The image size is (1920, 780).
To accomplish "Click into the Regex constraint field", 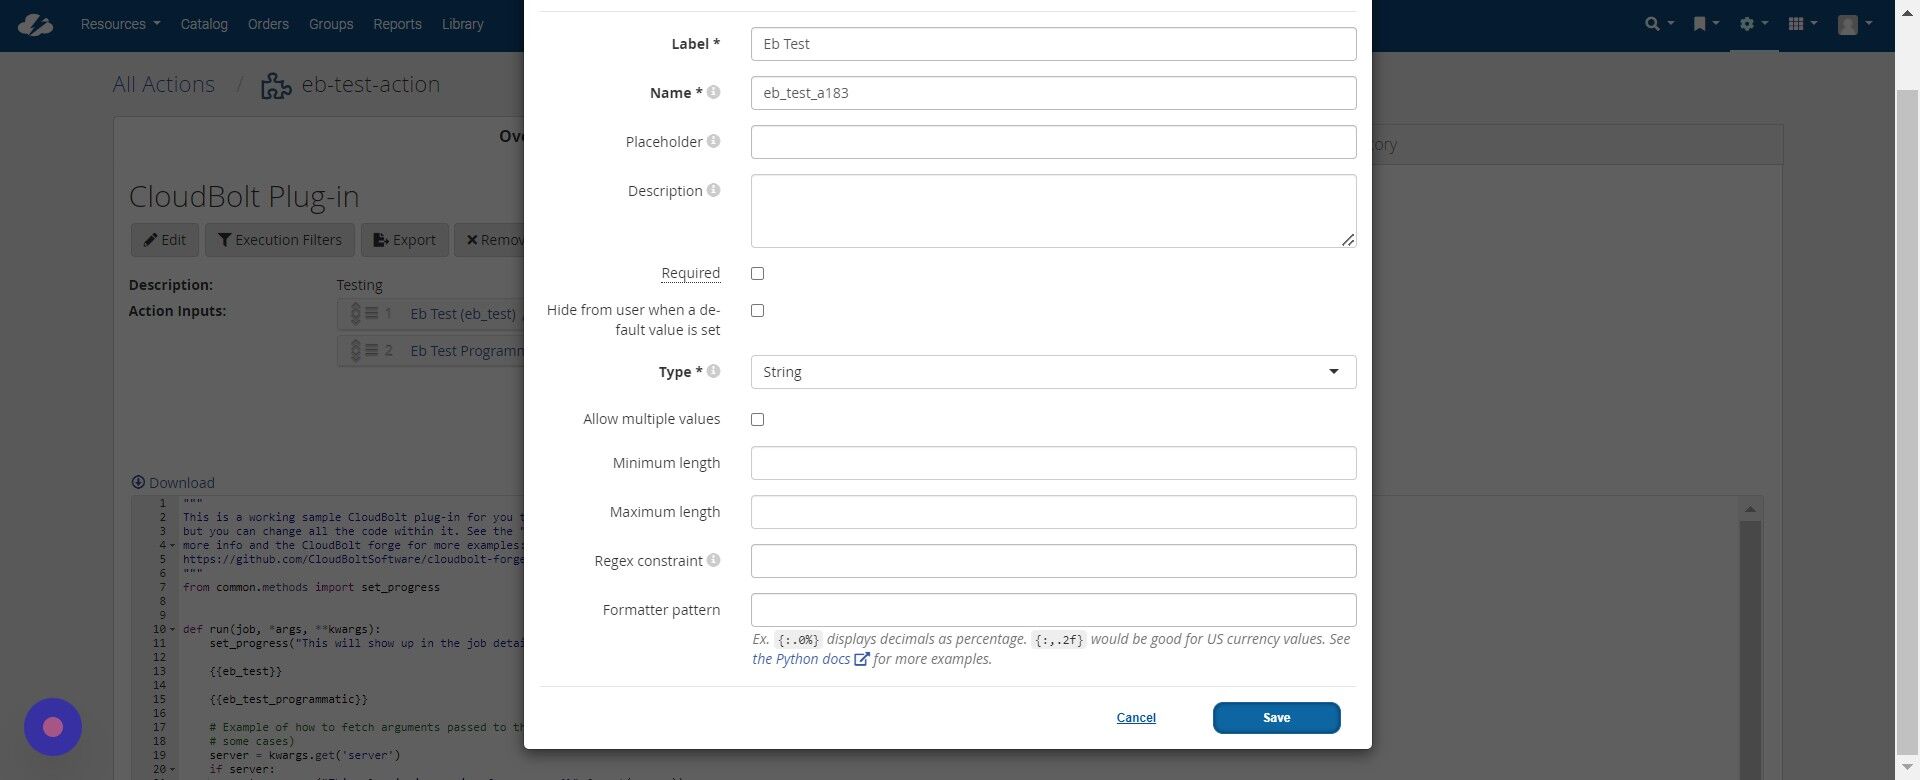I will click(x=1053, y=561).
